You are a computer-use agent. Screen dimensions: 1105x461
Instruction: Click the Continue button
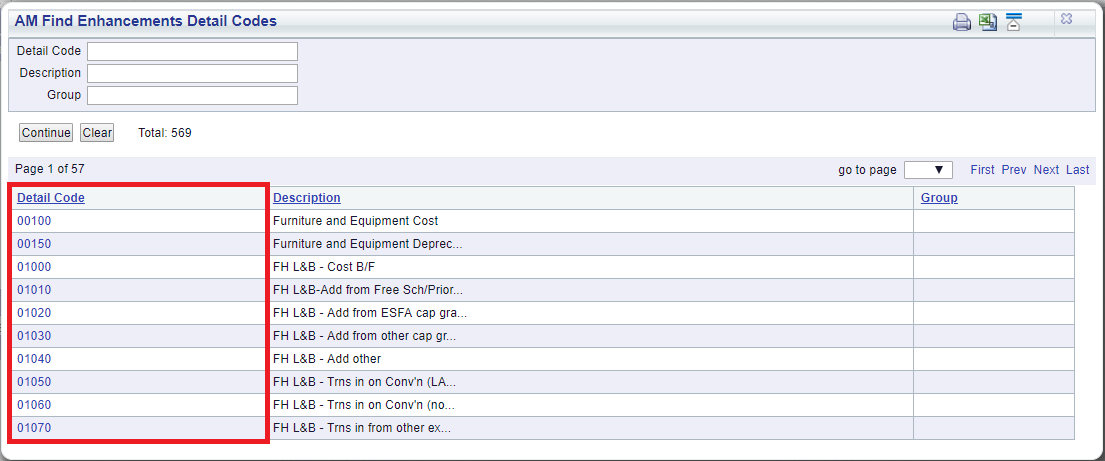[x=46, y=133]
